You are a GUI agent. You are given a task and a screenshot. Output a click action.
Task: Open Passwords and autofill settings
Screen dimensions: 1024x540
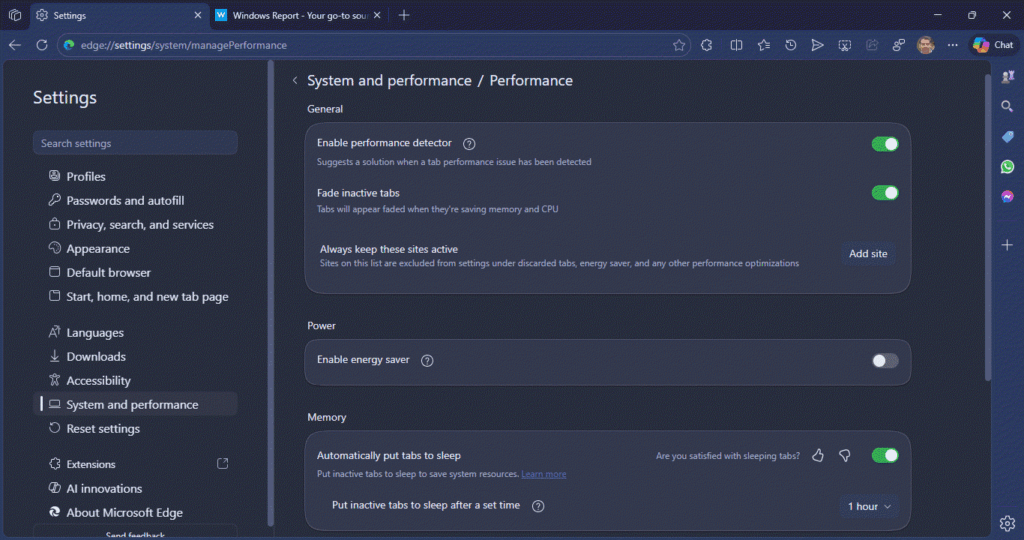135,200
